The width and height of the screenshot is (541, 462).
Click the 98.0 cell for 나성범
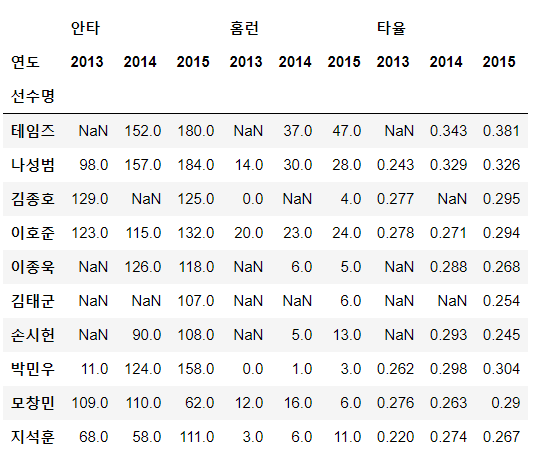[x=94, y=165]
